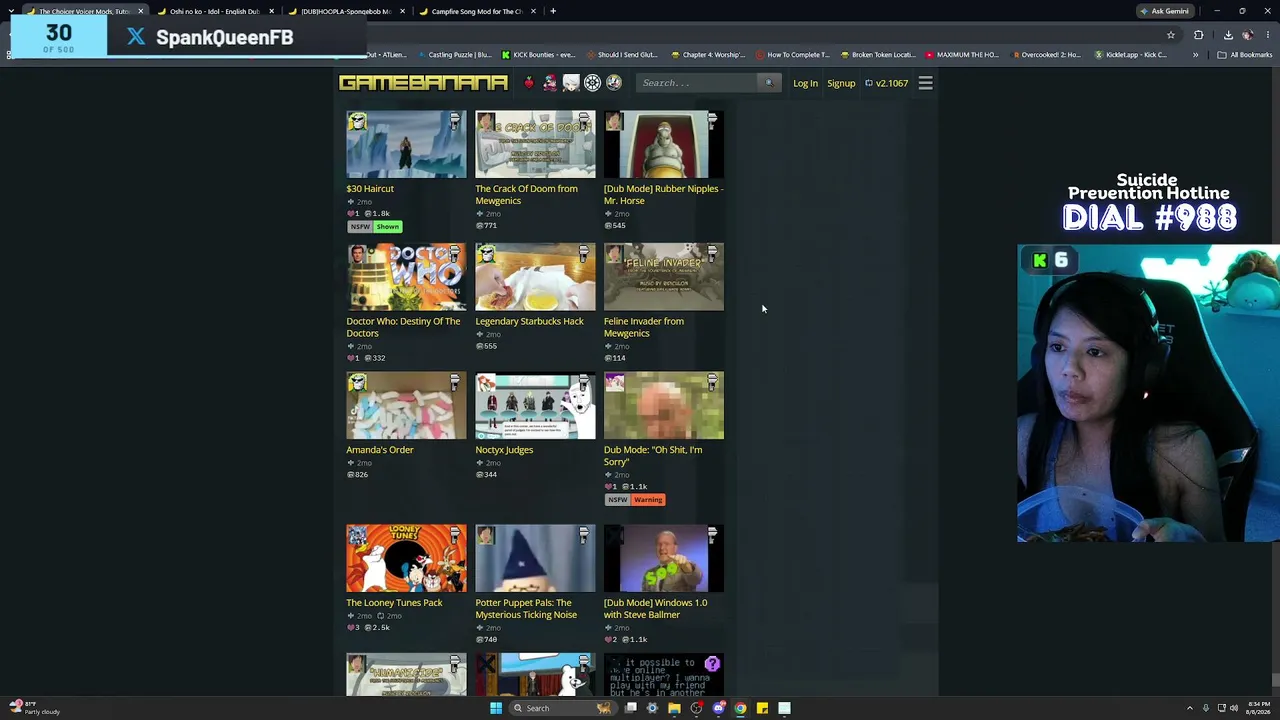This screenshot has width=1280, height=720.
Task: Show hidden system tray icons
Action: [x=1190, y=708]
